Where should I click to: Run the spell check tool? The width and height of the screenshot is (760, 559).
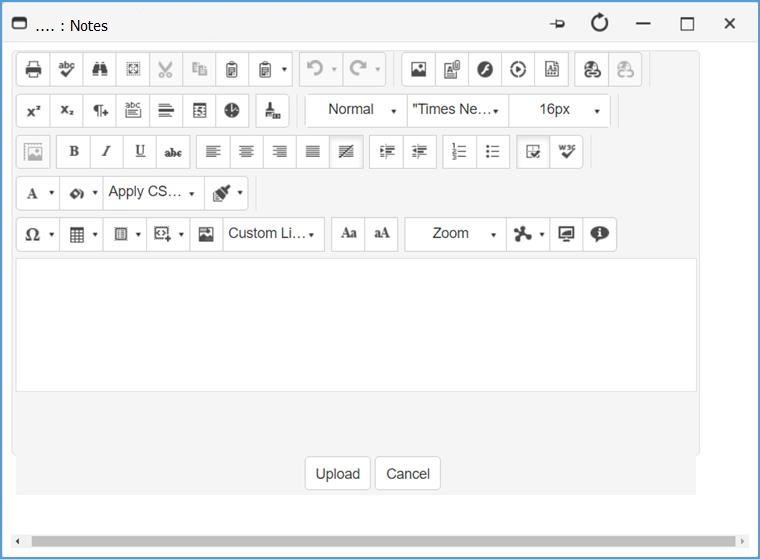[x=66, y=70]
